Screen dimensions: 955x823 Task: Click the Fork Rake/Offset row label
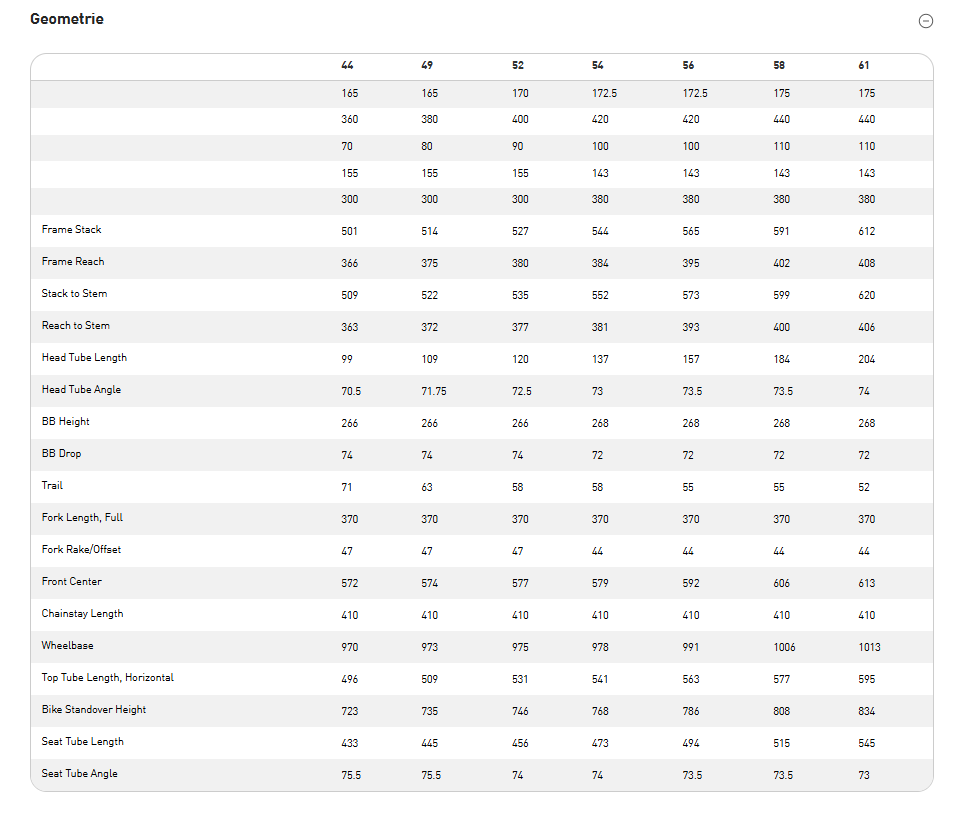point(82,550)
